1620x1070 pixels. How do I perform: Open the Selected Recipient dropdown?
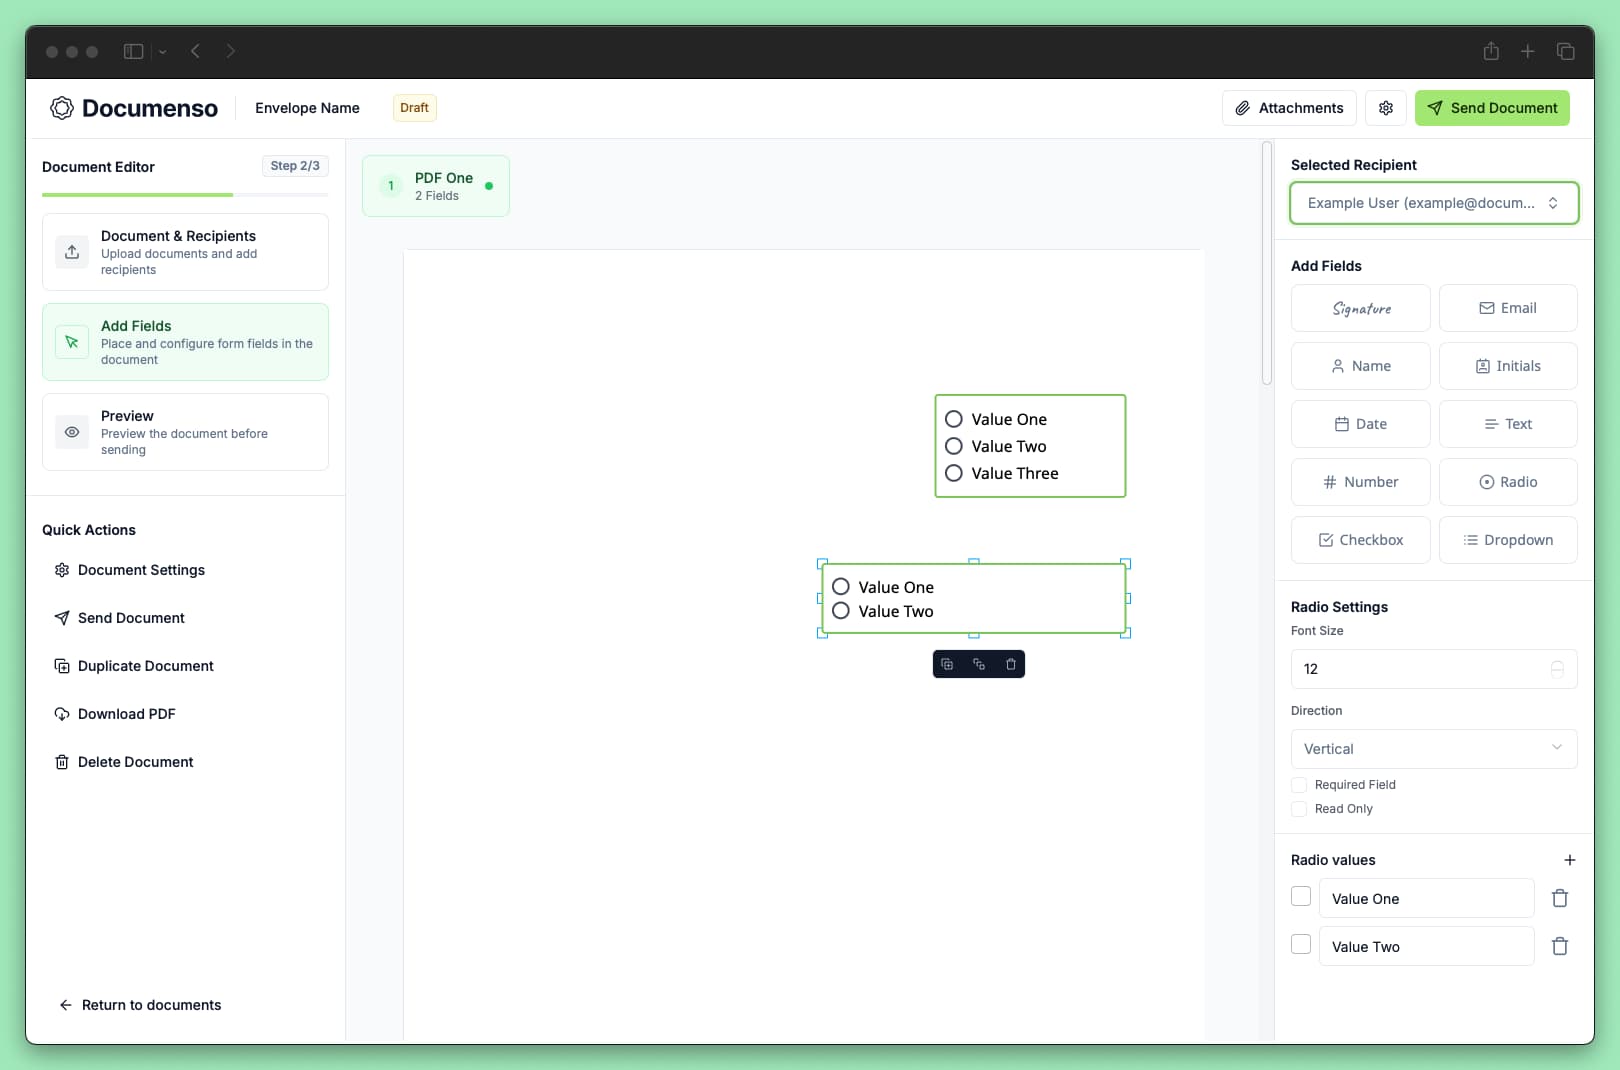click(1433, 202)
